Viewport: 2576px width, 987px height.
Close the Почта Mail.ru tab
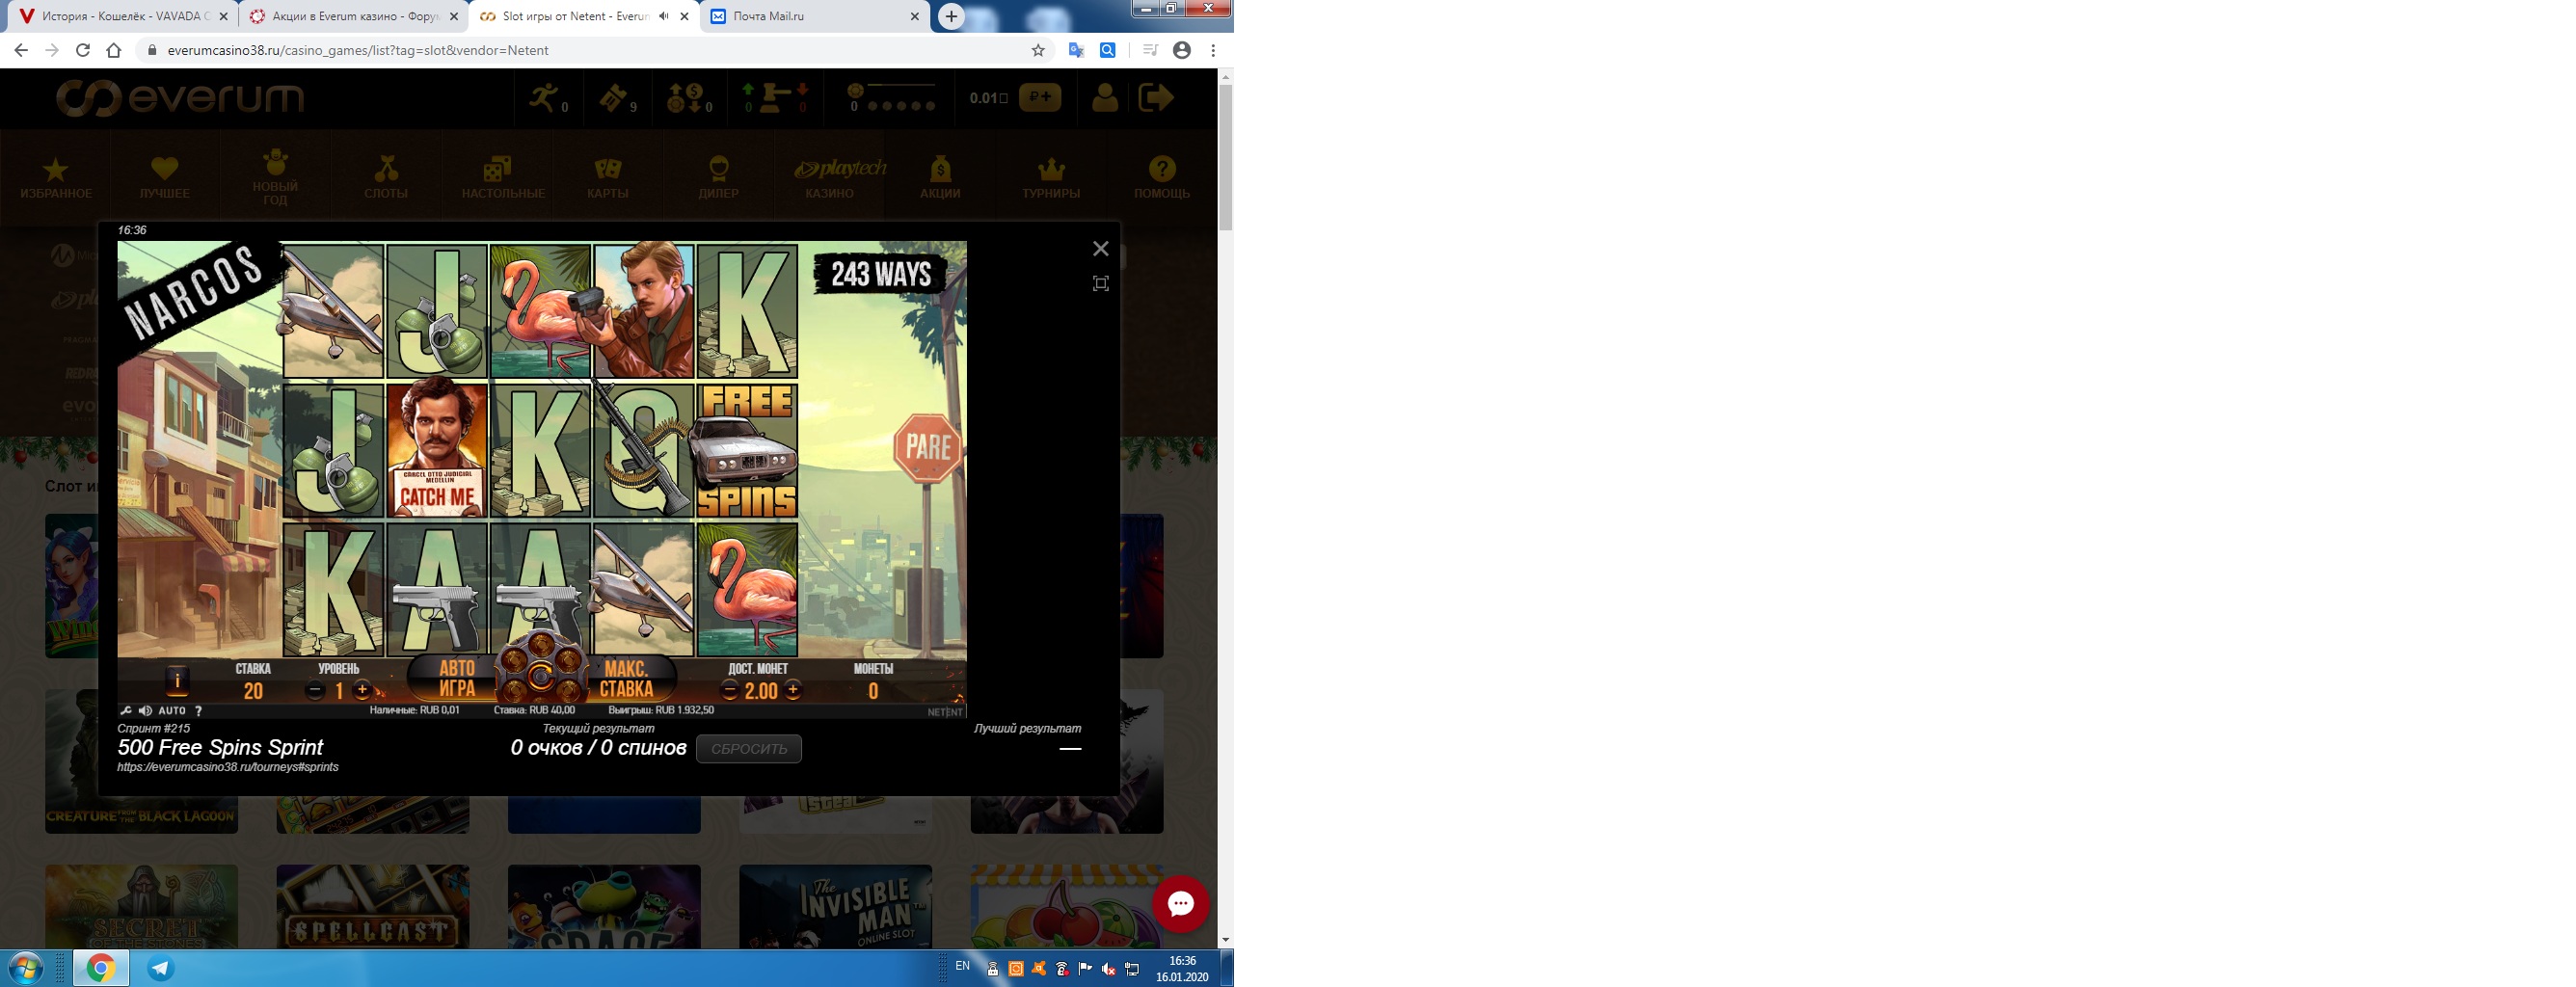[914, 16]
